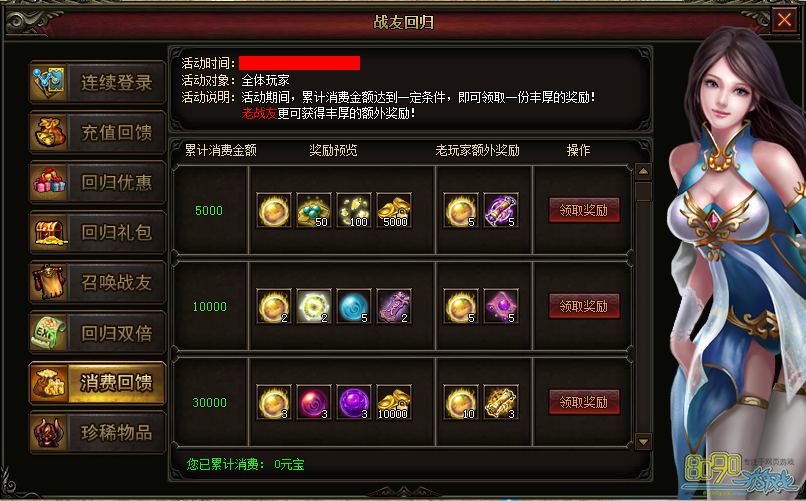The height and width of the screenshot is (501, 806).
Task: Claim reward for 5000 consumption tier
Action: coord(584,210)
